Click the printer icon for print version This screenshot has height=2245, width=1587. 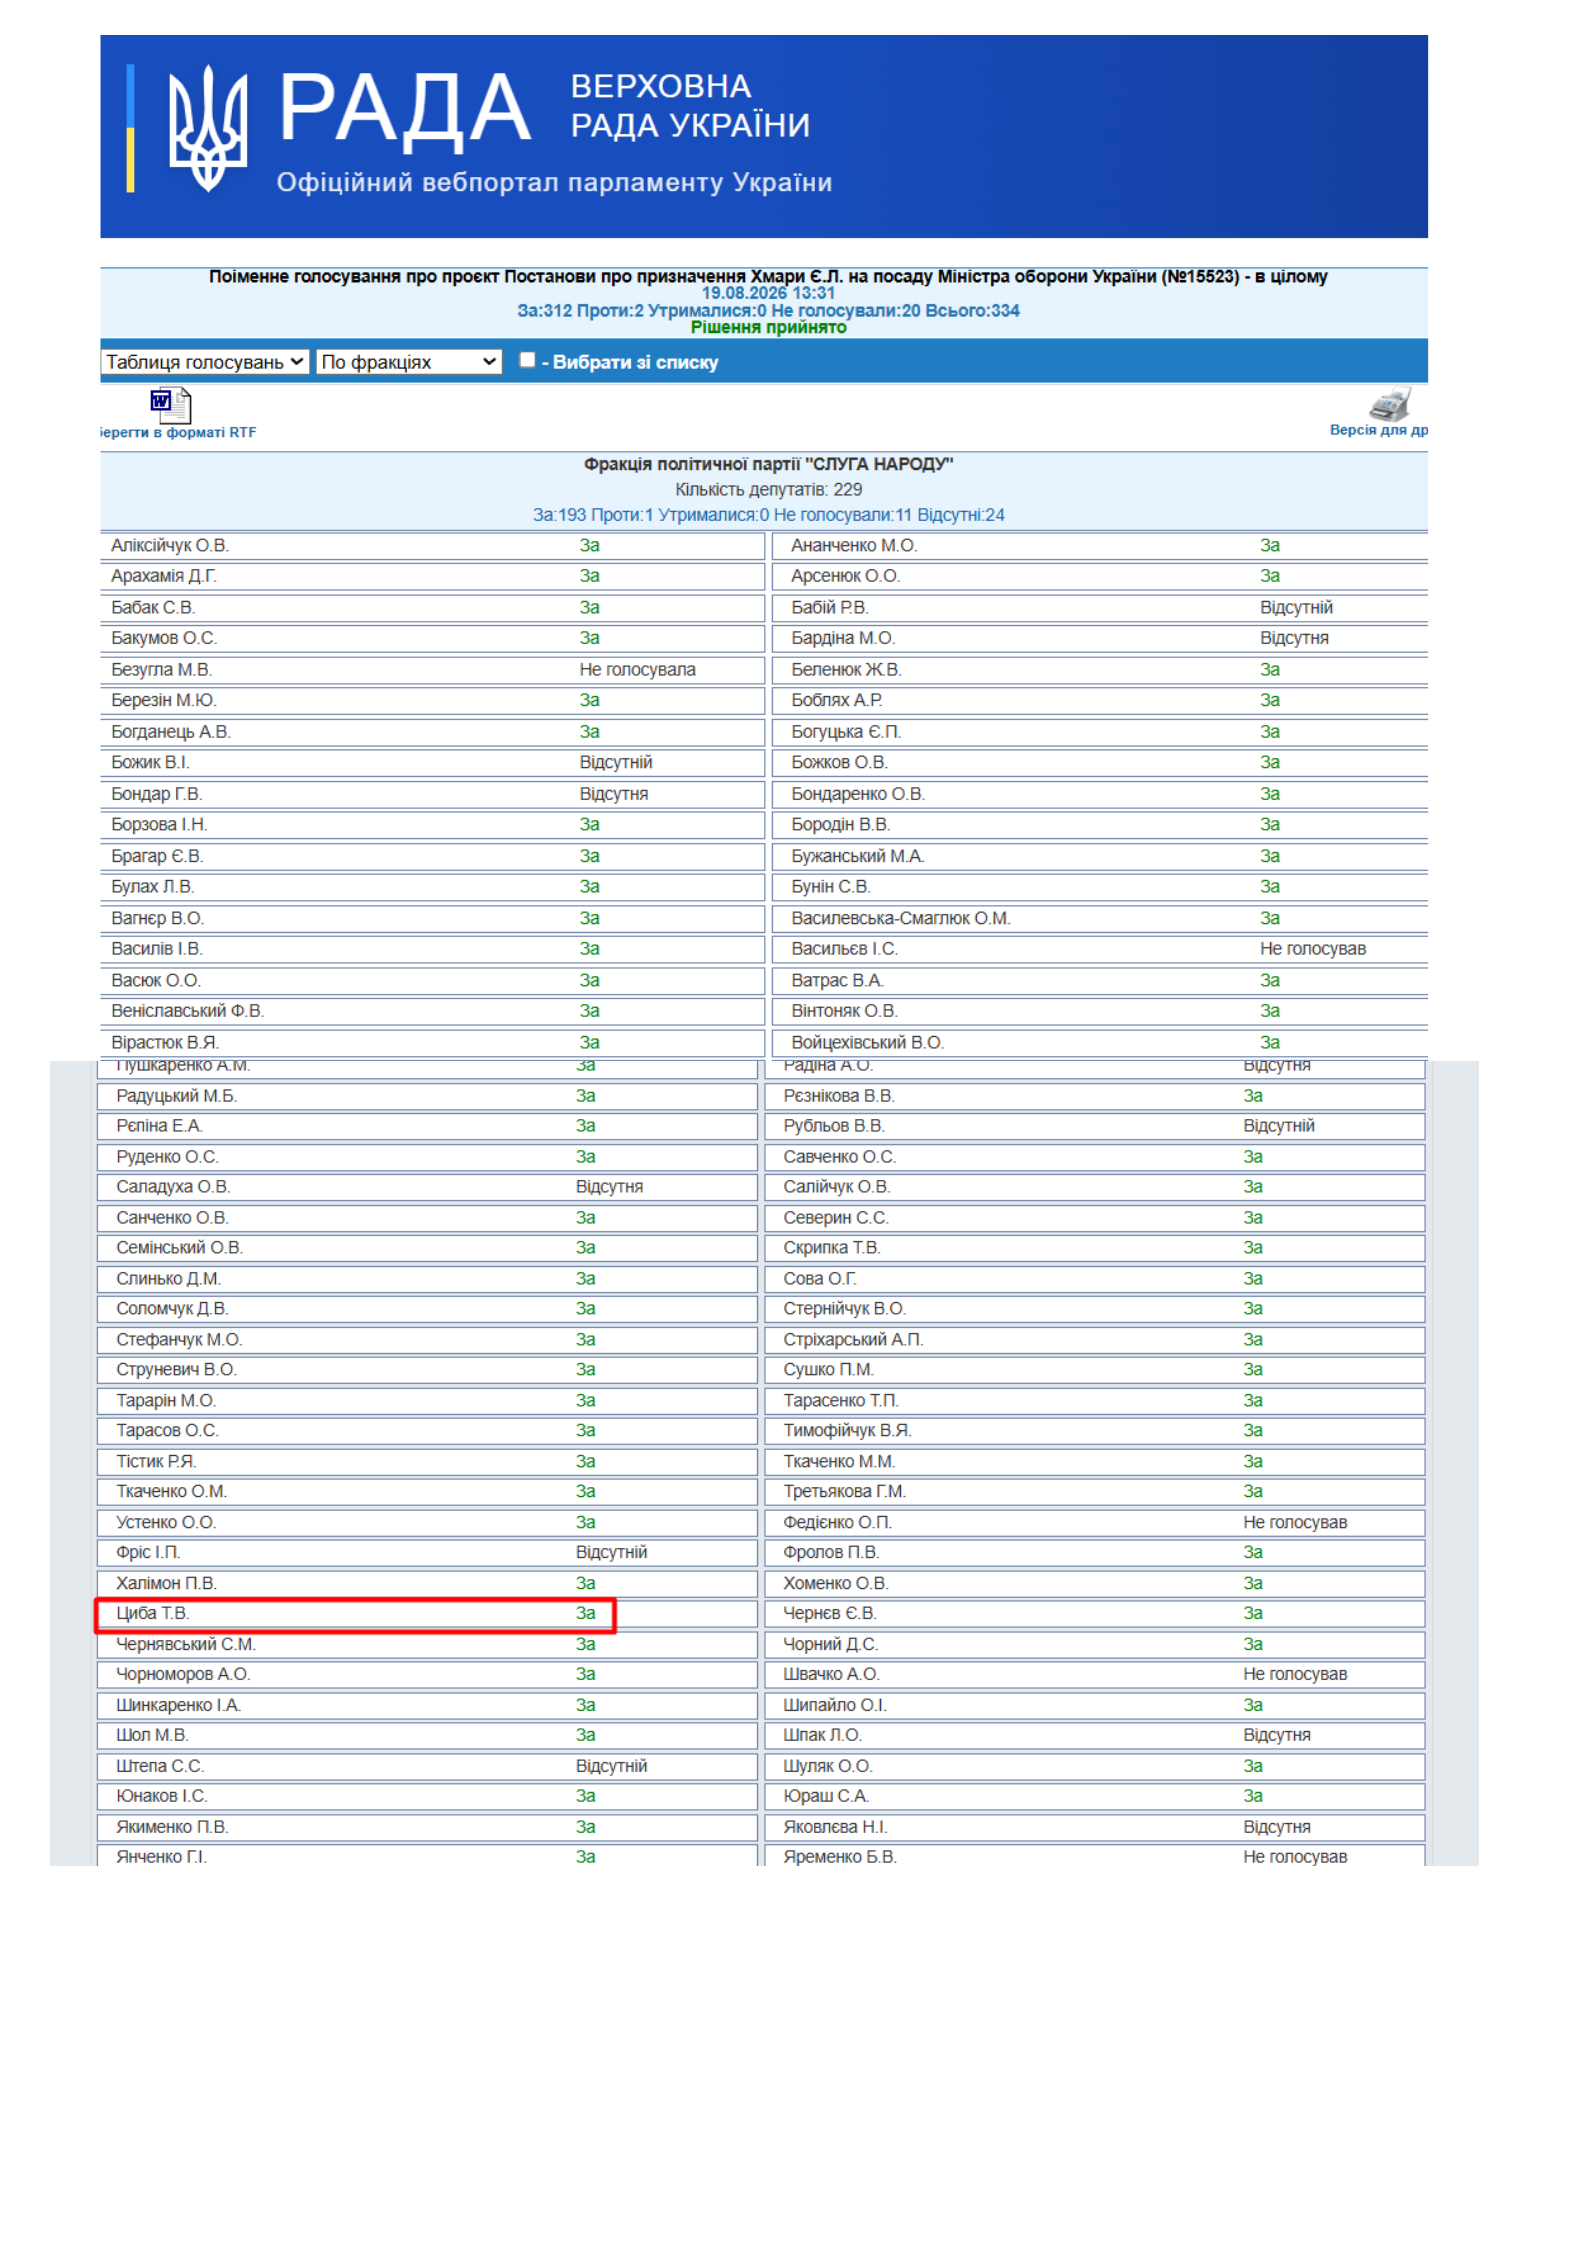pyautogui.click(x=1390, y=404)
